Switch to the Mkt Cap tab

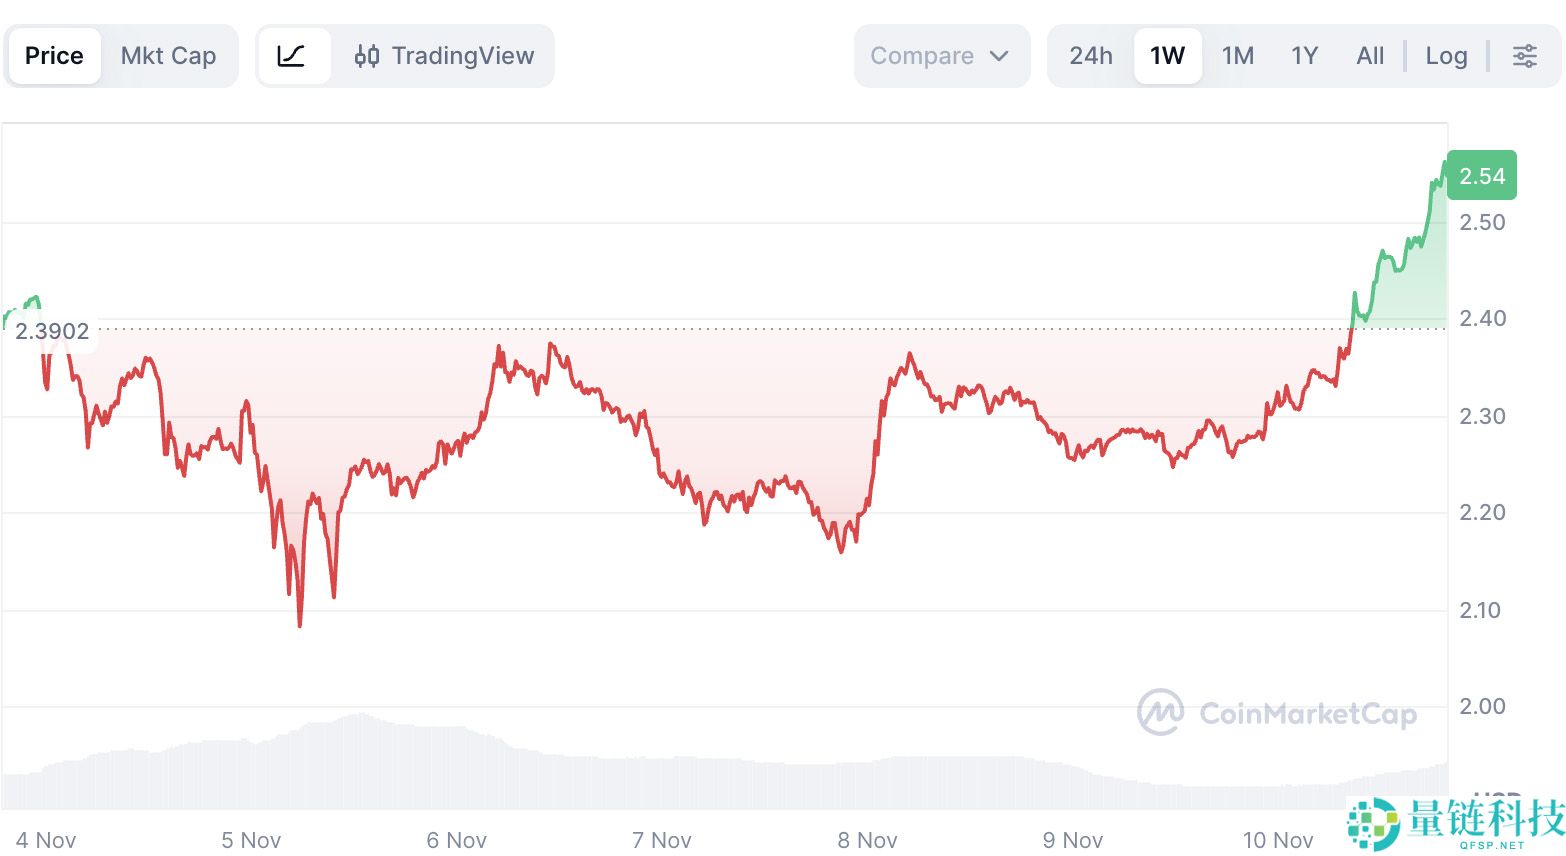pos(168,56)
